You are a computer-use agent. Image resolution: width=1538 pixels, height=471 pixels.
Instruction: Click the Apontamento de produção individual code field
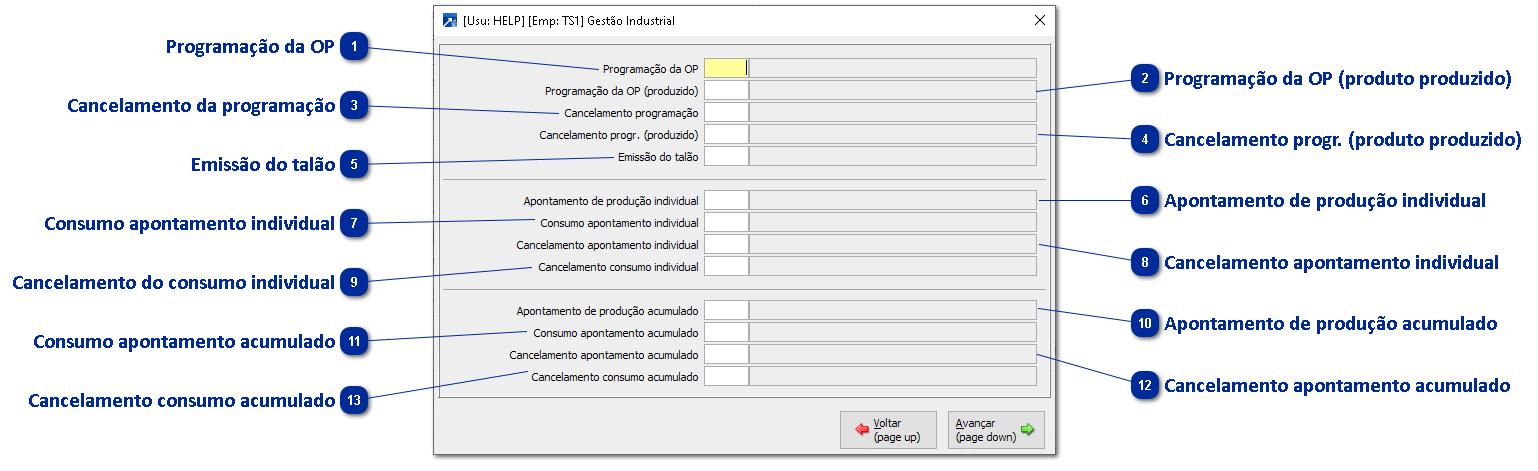click(726, 200)
